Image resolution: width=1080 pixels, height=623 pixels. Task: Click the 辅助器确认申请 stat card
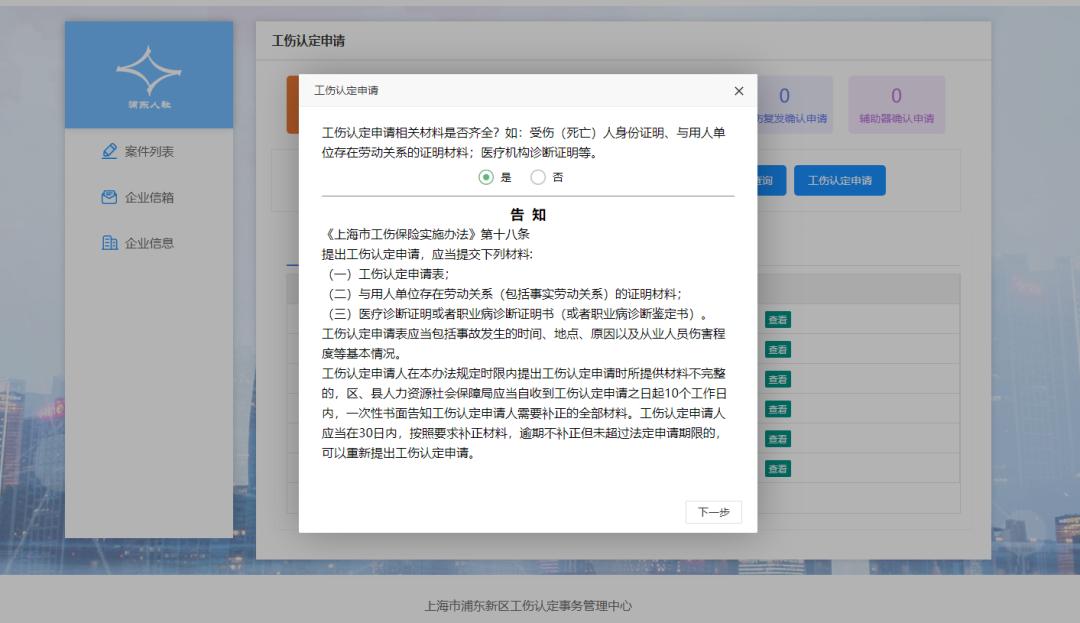(x=896, y=103)
